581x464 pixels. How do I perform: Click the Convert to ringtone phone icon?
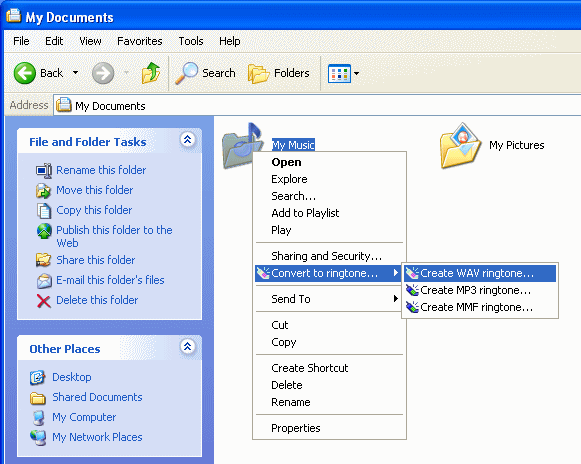tap(263, 273)
